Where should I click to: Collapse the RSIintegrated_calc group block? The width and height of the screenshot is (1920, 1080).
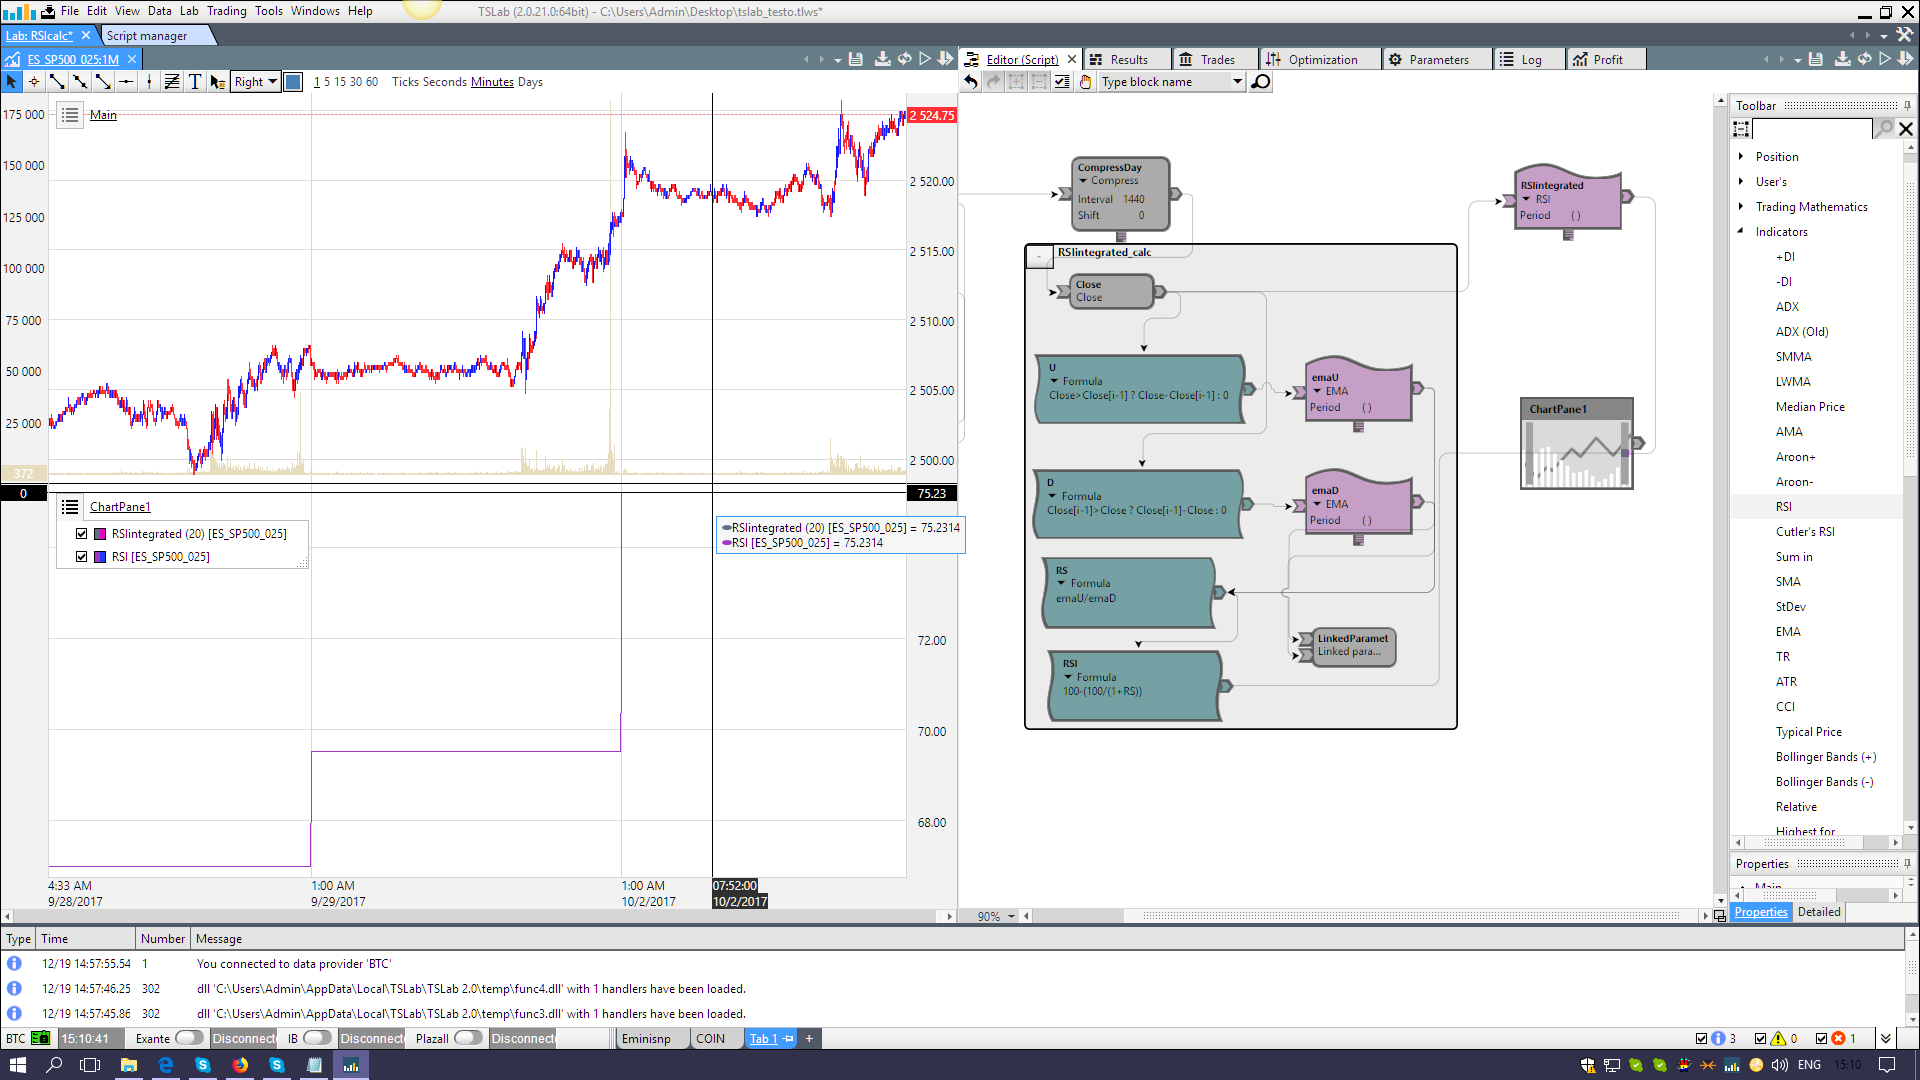[x=1039, y=256]
